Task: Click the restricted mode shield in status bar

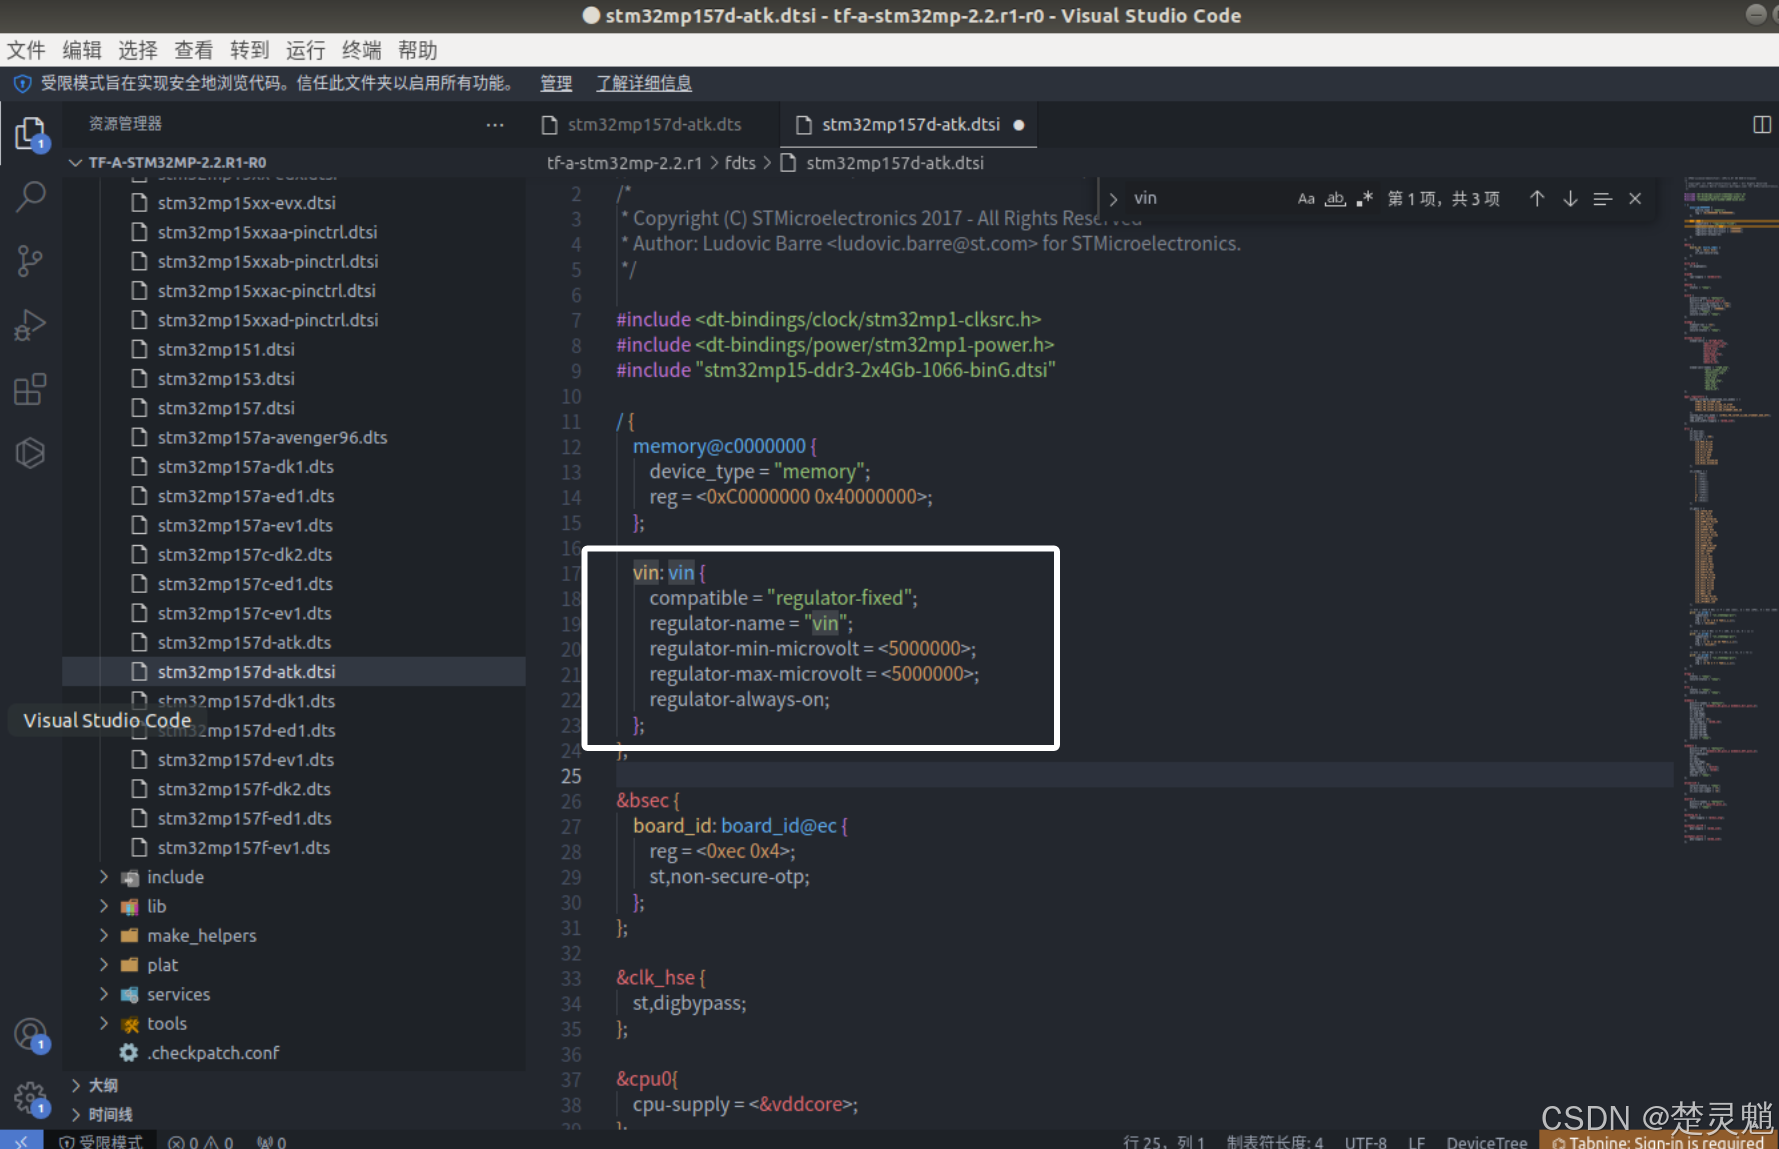Action: 100,1141
